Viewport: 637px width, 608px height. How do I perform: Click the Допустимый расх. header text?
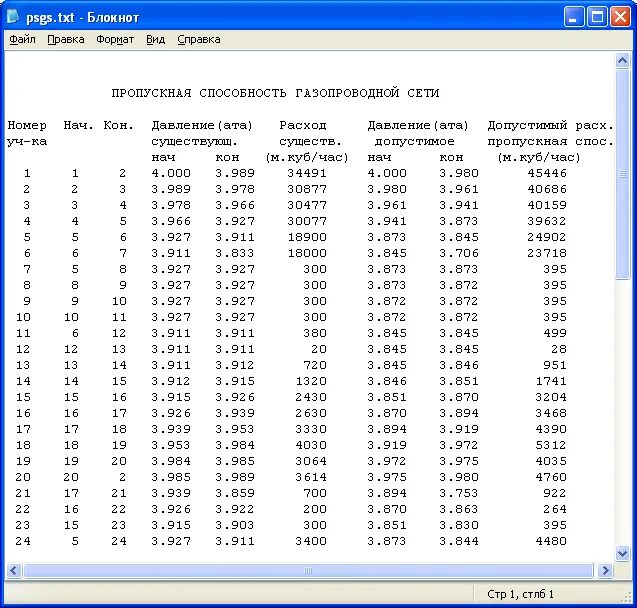[x=550, y=125]
